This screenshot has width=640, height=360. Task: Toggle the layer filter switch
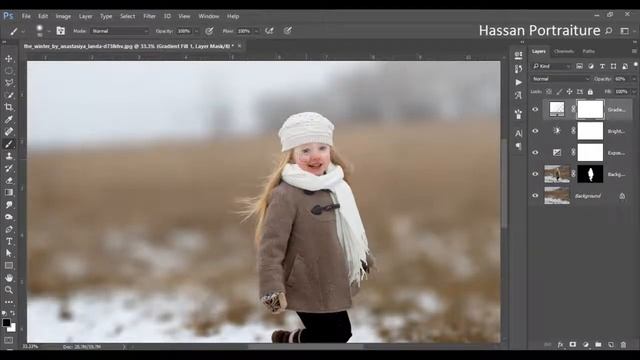(636, 65)
